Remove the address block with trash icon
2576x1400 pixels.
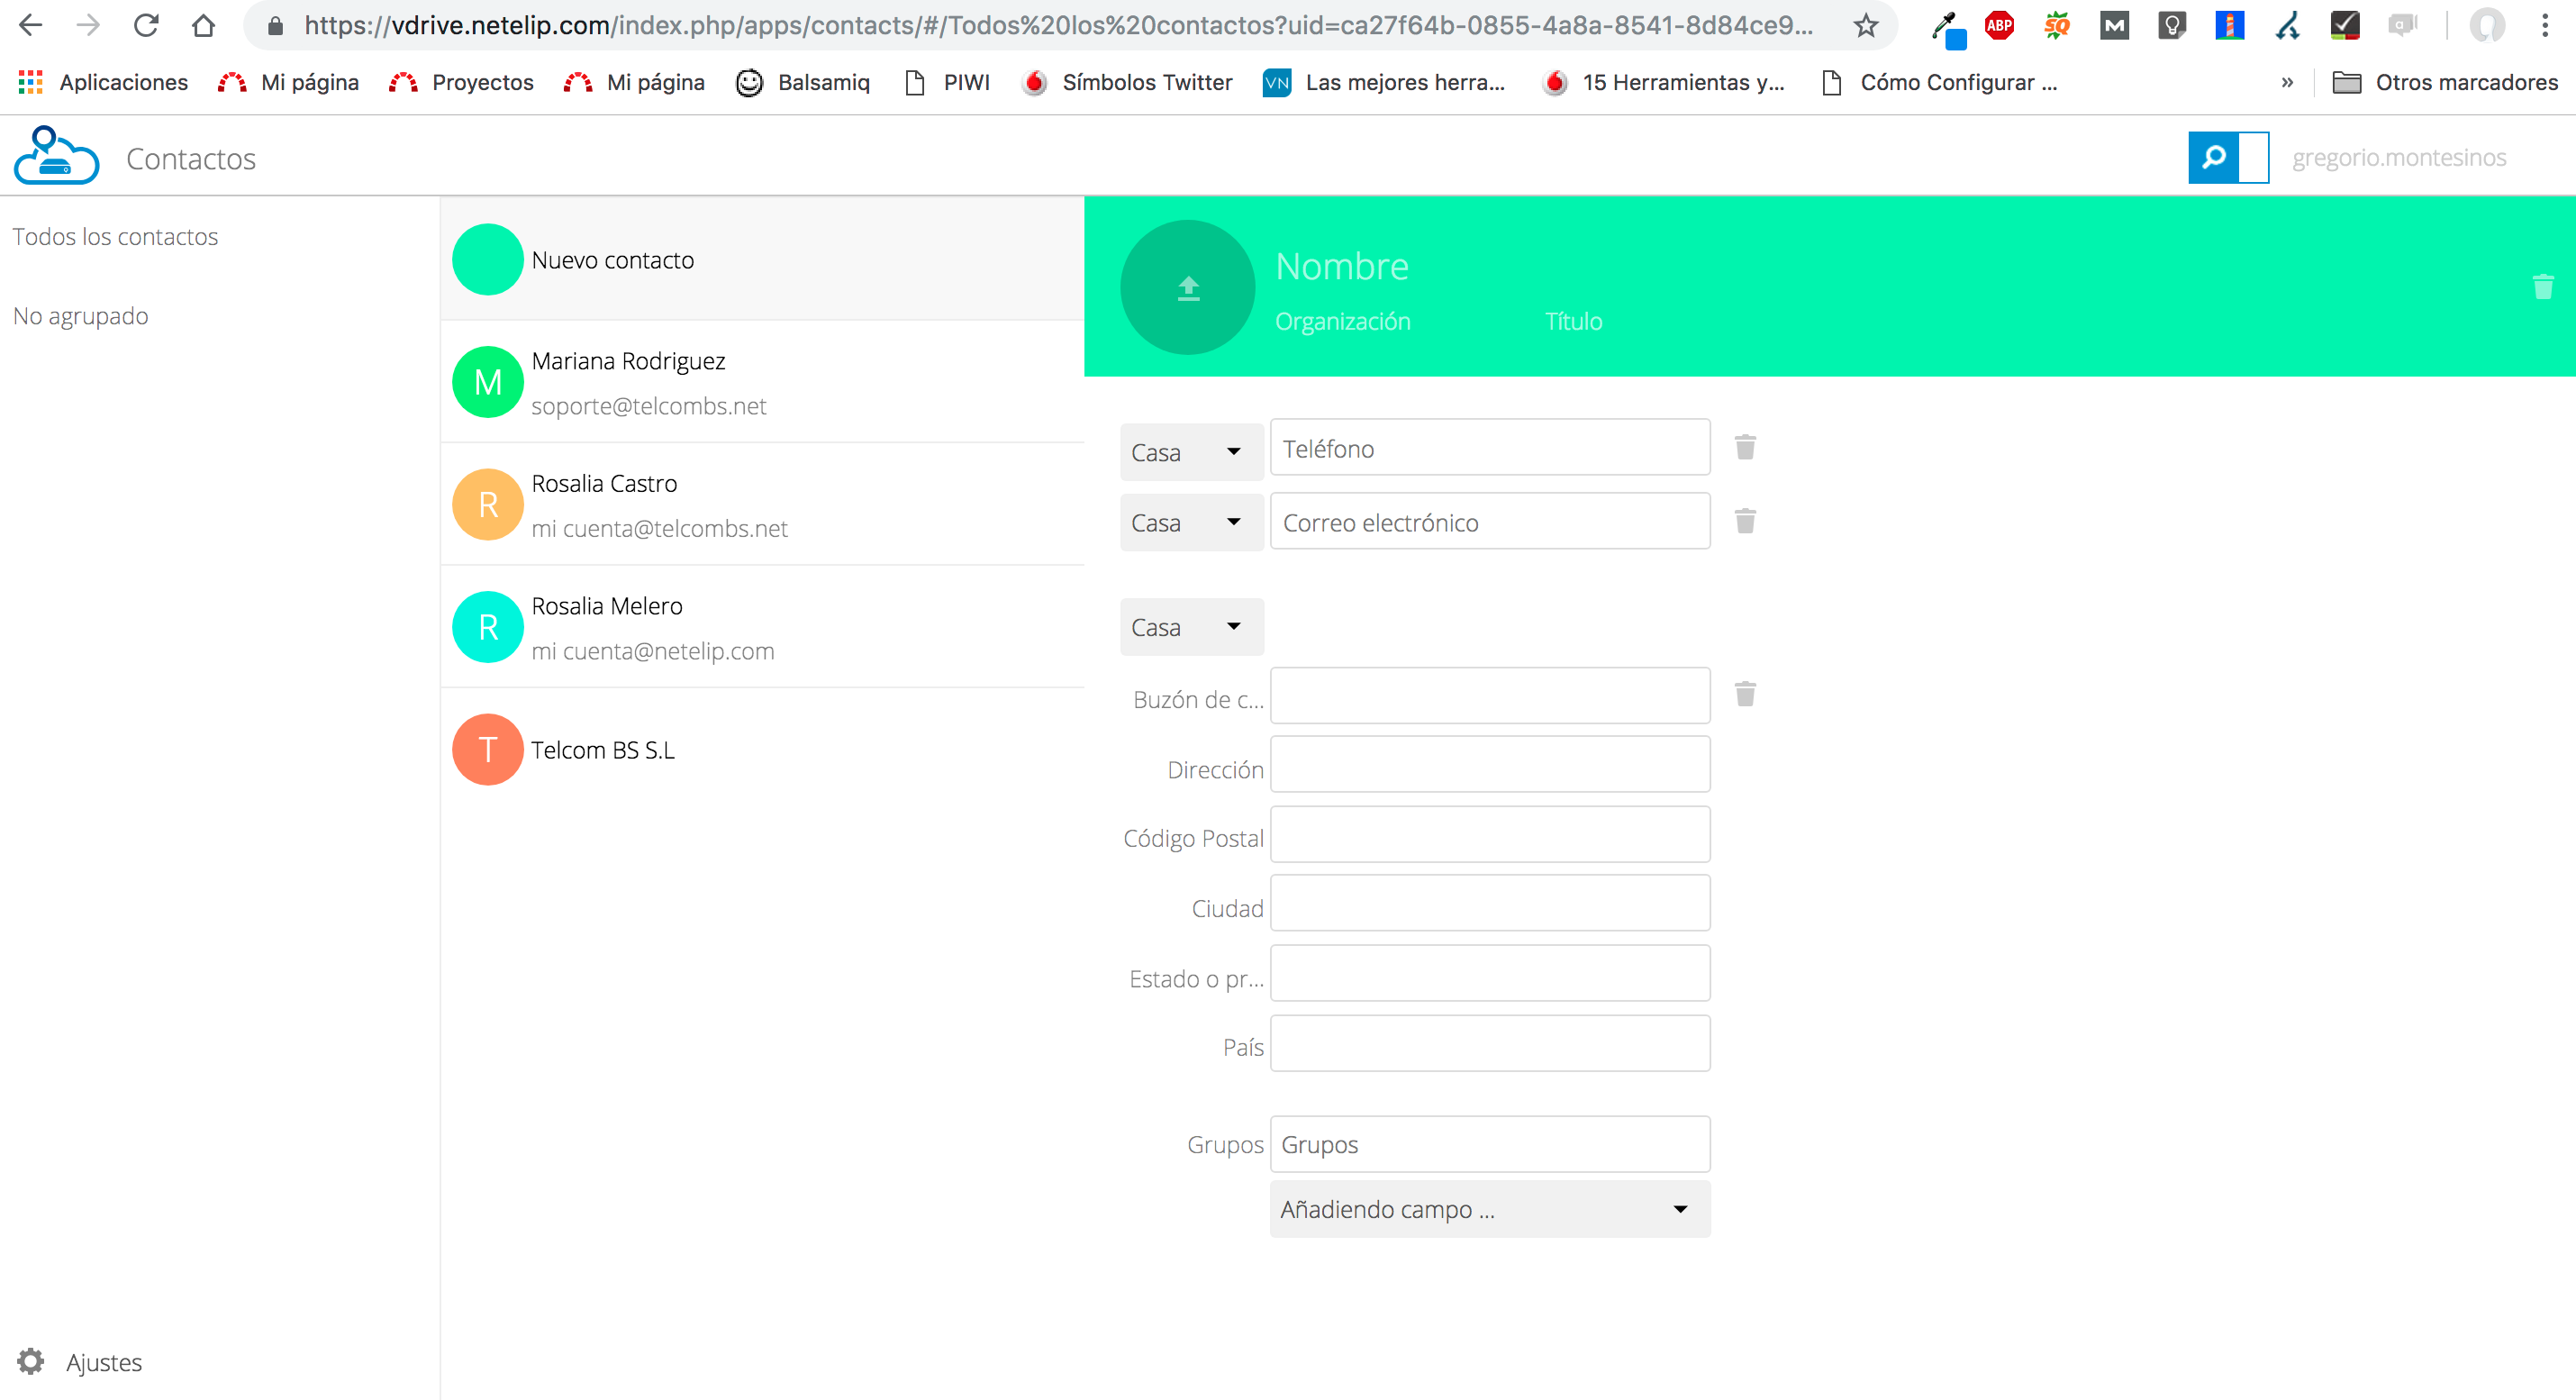1745,694
